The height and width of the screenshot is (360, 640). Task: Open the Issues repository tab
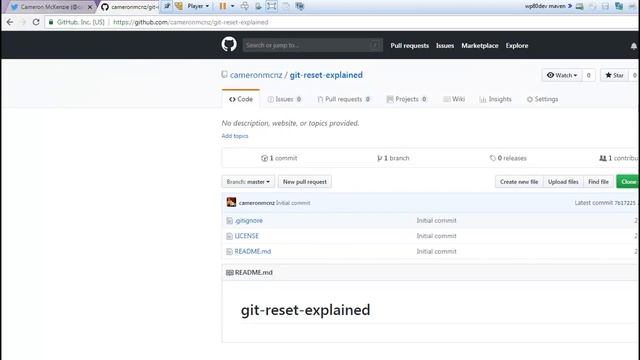click(284, 99)
